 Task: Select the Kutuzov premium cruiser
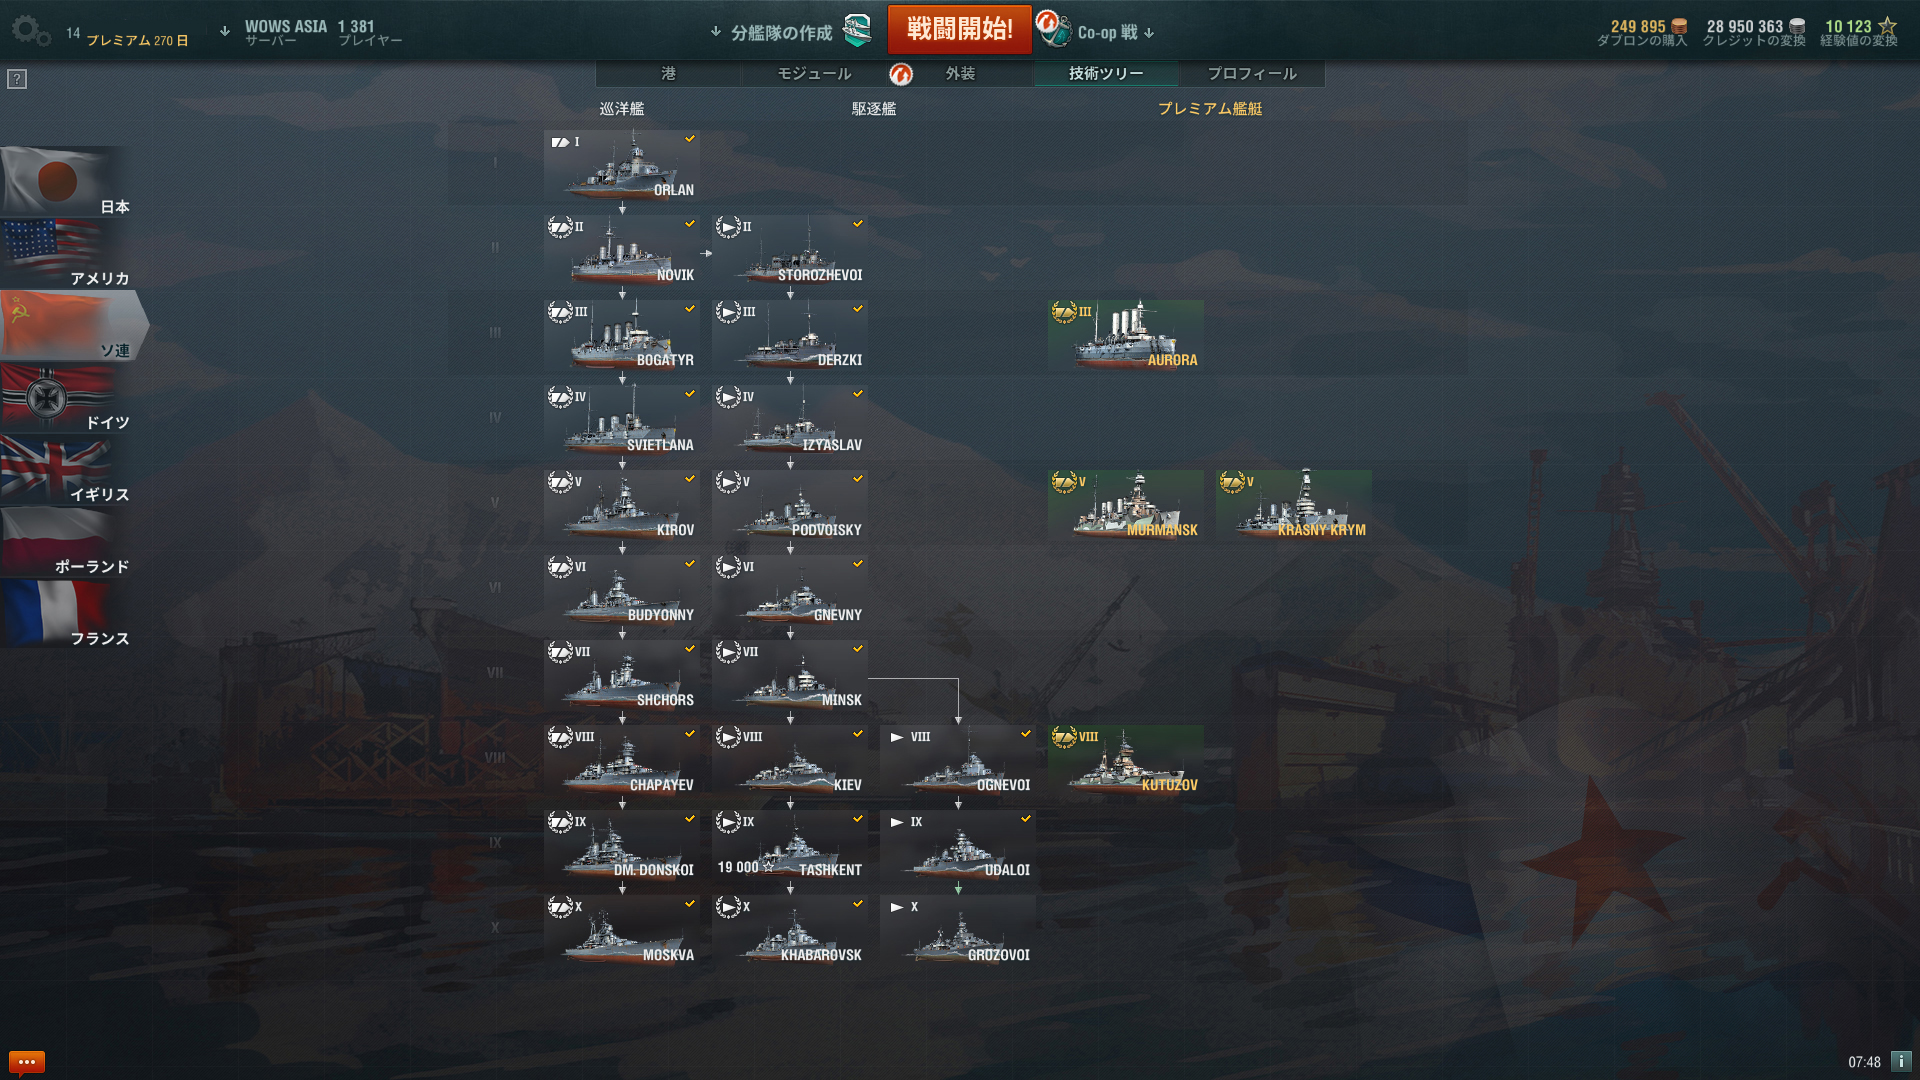click(1126, 761)
